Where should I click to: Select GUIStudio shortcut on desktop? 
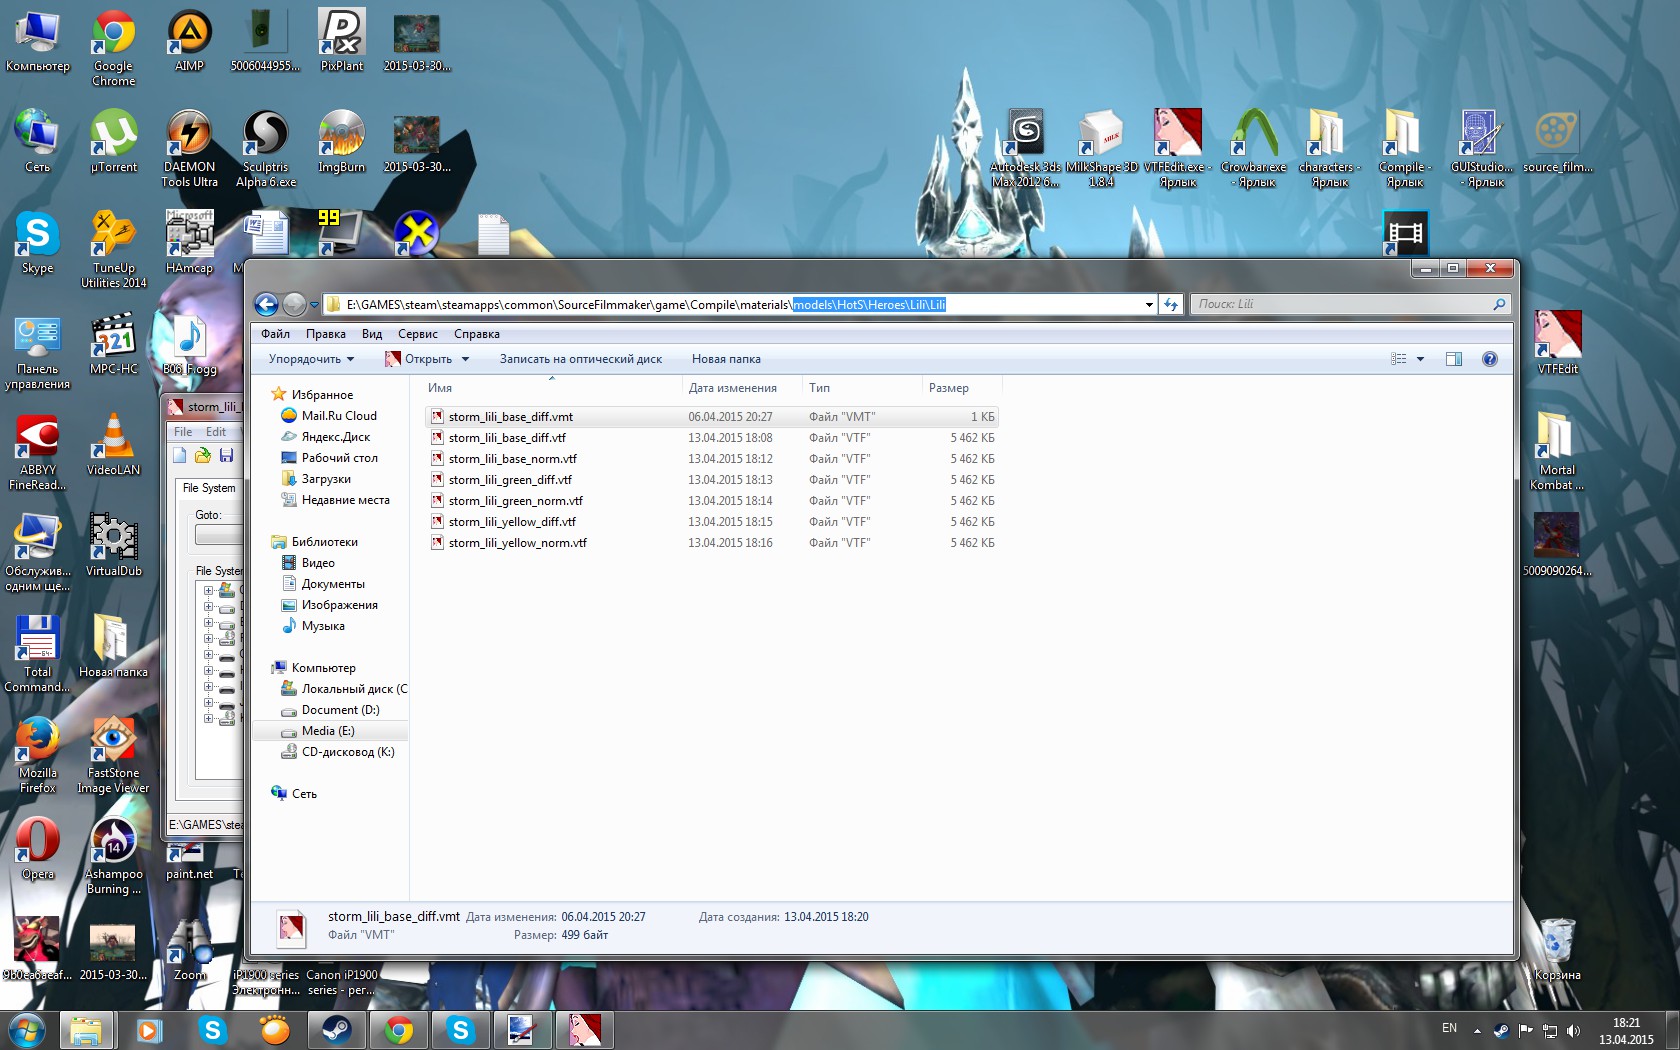coord(1481,149)
